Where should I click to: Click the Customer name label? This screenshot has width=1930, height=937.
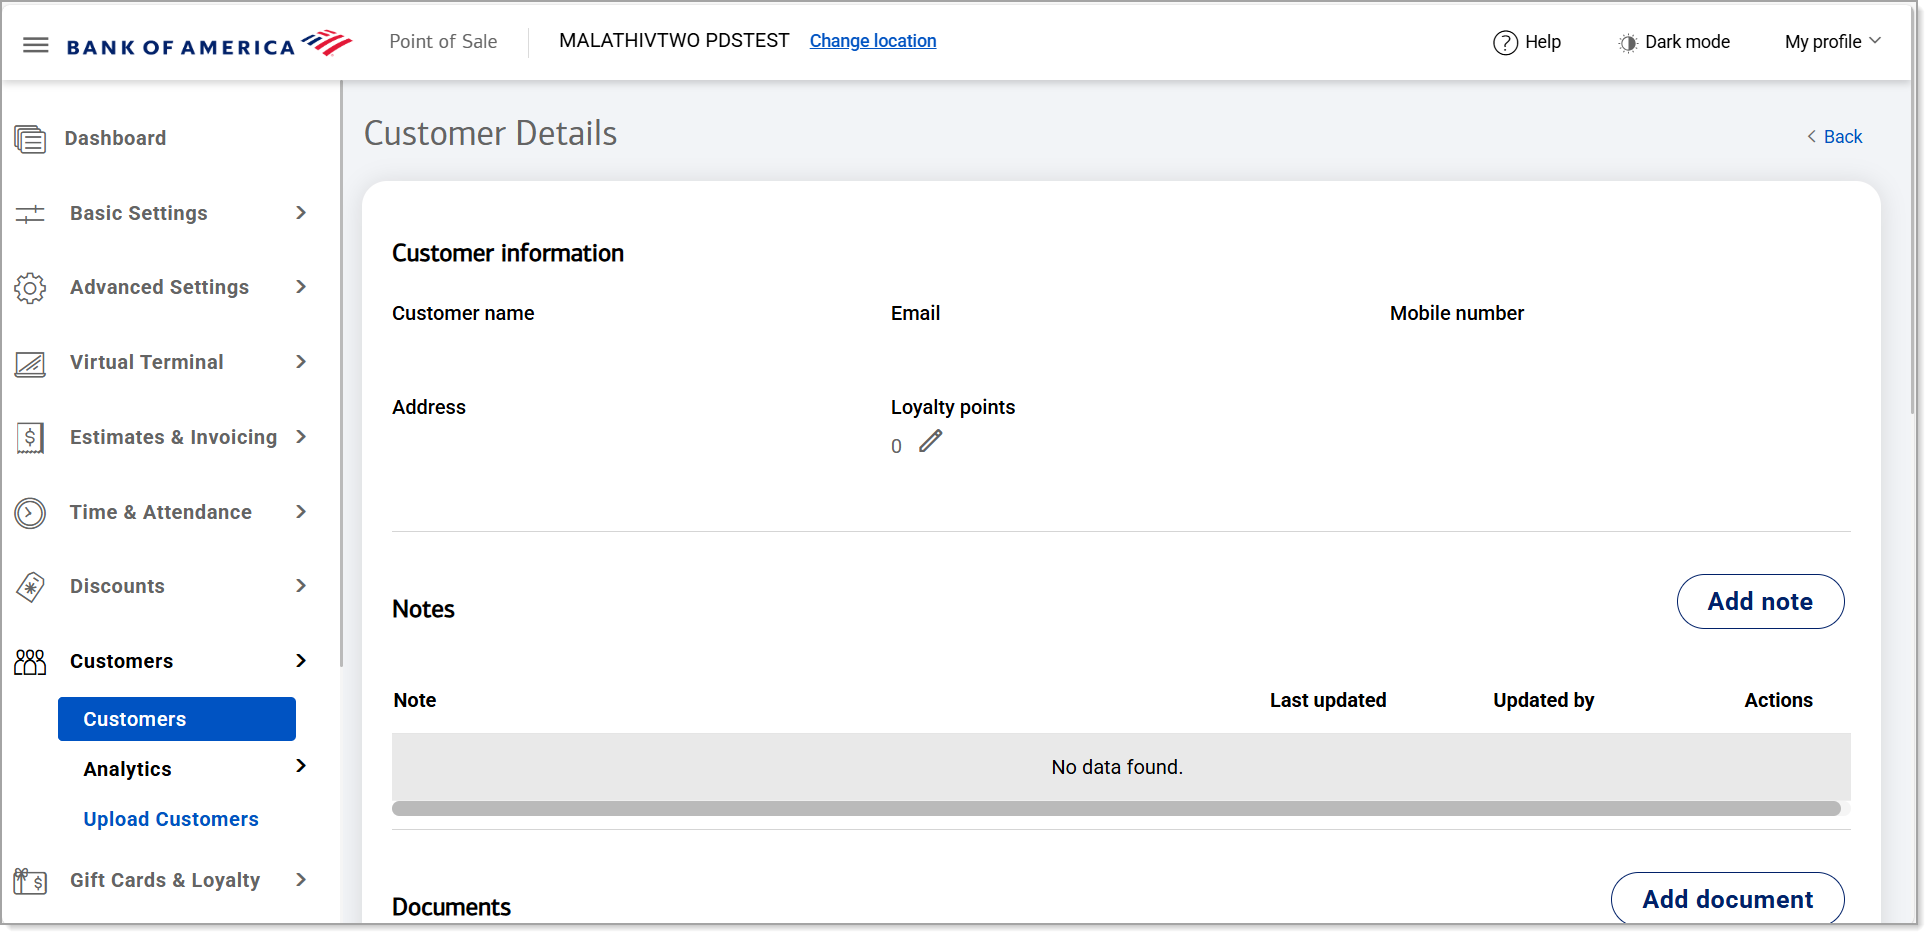coord(463,313)
